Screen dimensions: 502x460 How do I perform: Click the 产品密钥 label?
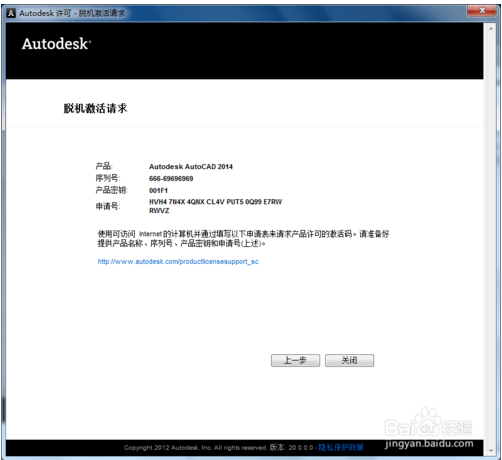pos(111,190)
